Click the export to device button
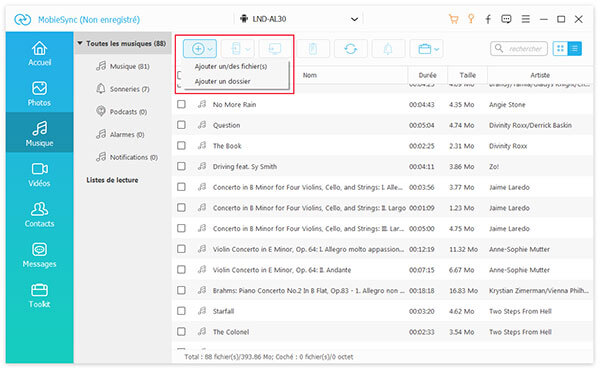 [x=237, y=49]
